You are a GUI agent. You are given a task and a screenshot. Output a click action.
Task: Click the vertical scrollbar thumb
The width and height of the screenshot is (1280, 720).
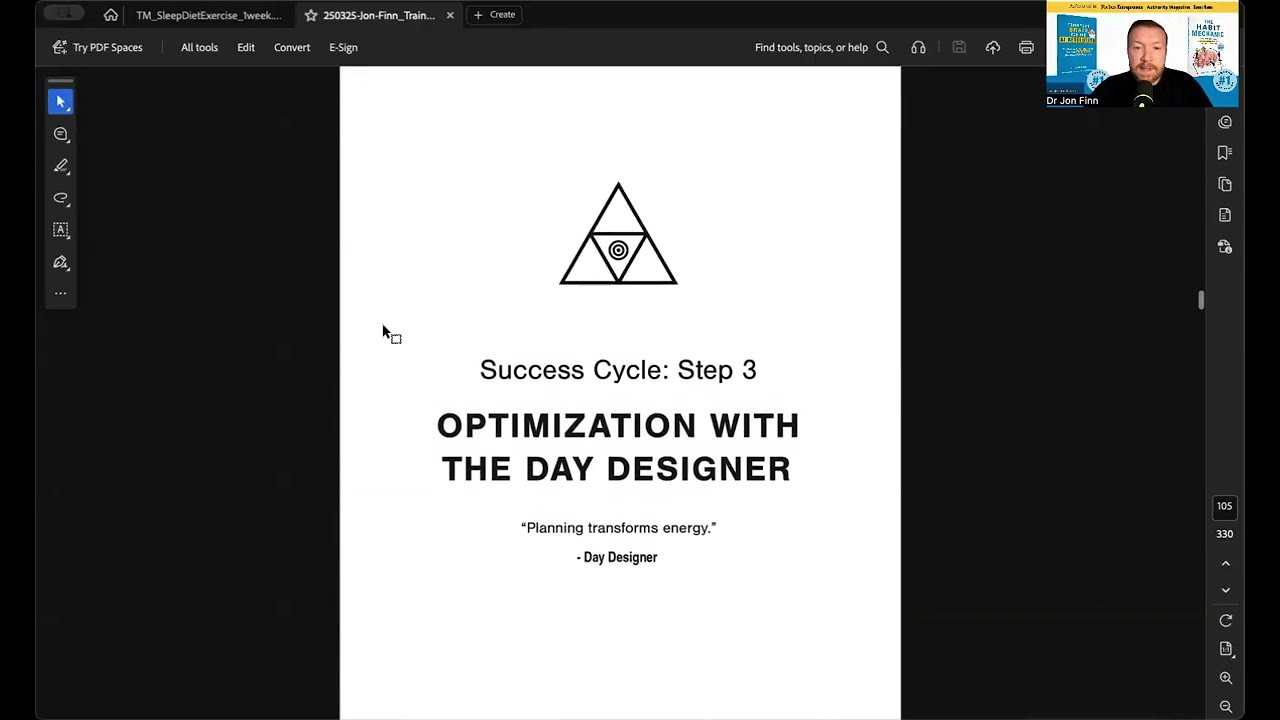pyautogui.click(x=1201, y=300)
